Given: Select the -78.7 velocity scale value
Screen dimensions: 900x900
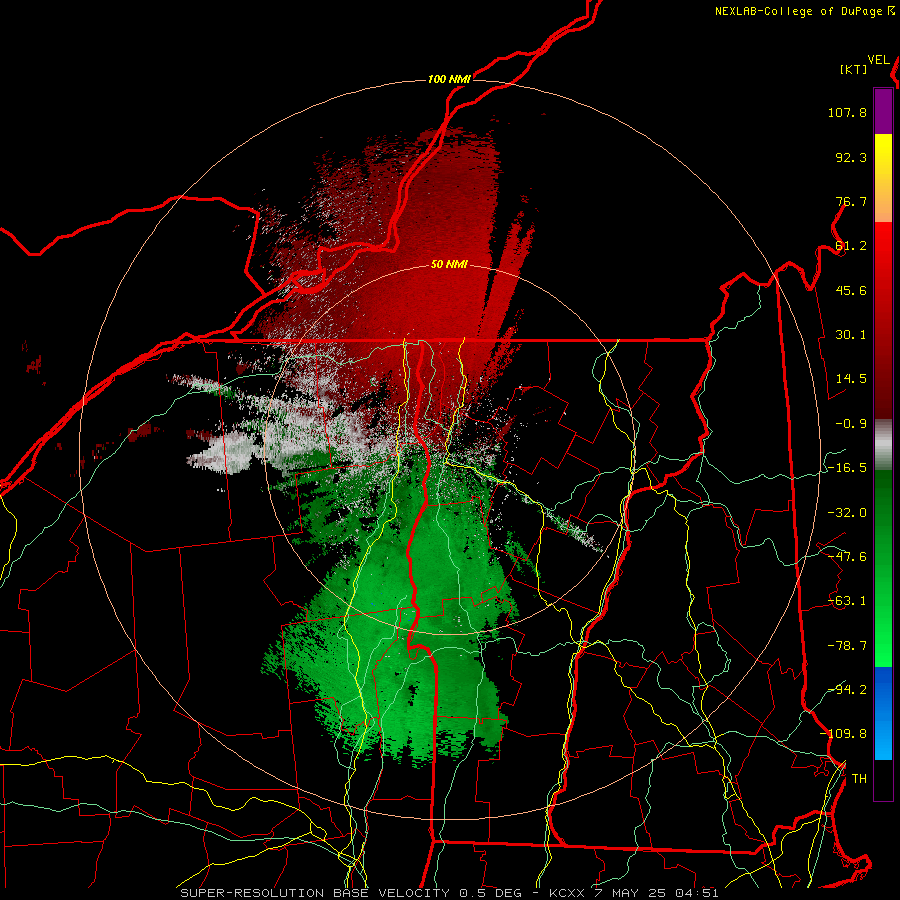Looking at the screenshot, I should click(847, 646).
